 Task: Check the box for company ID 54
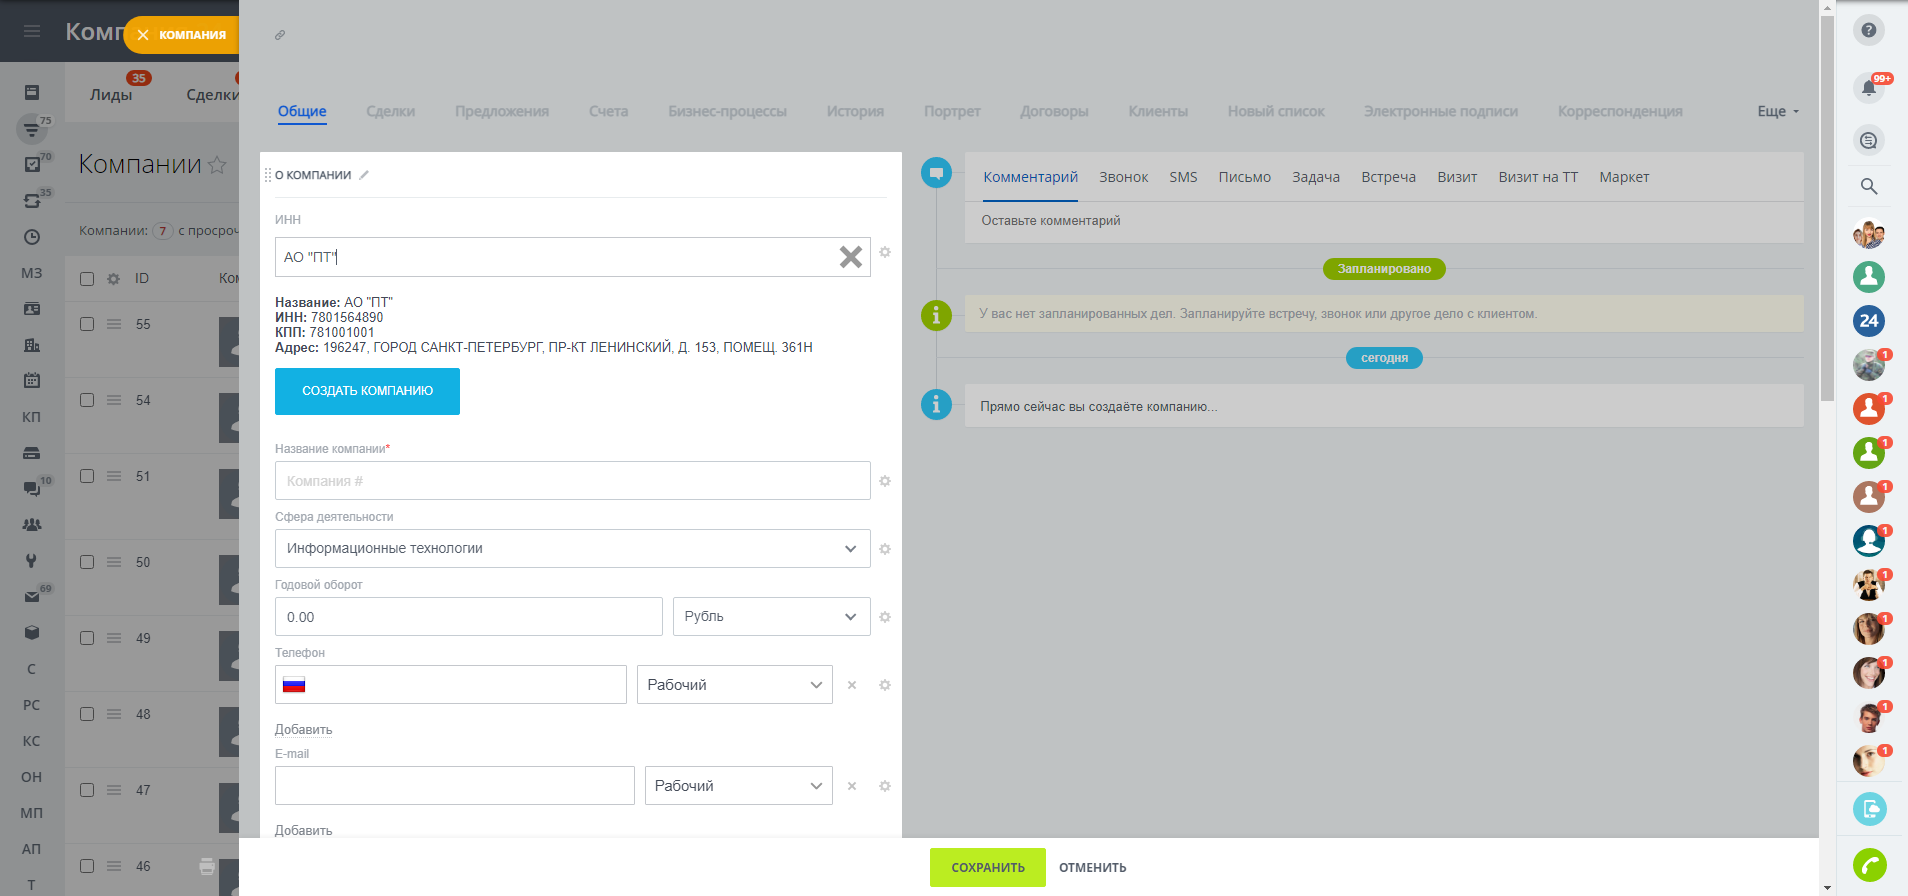87,400
